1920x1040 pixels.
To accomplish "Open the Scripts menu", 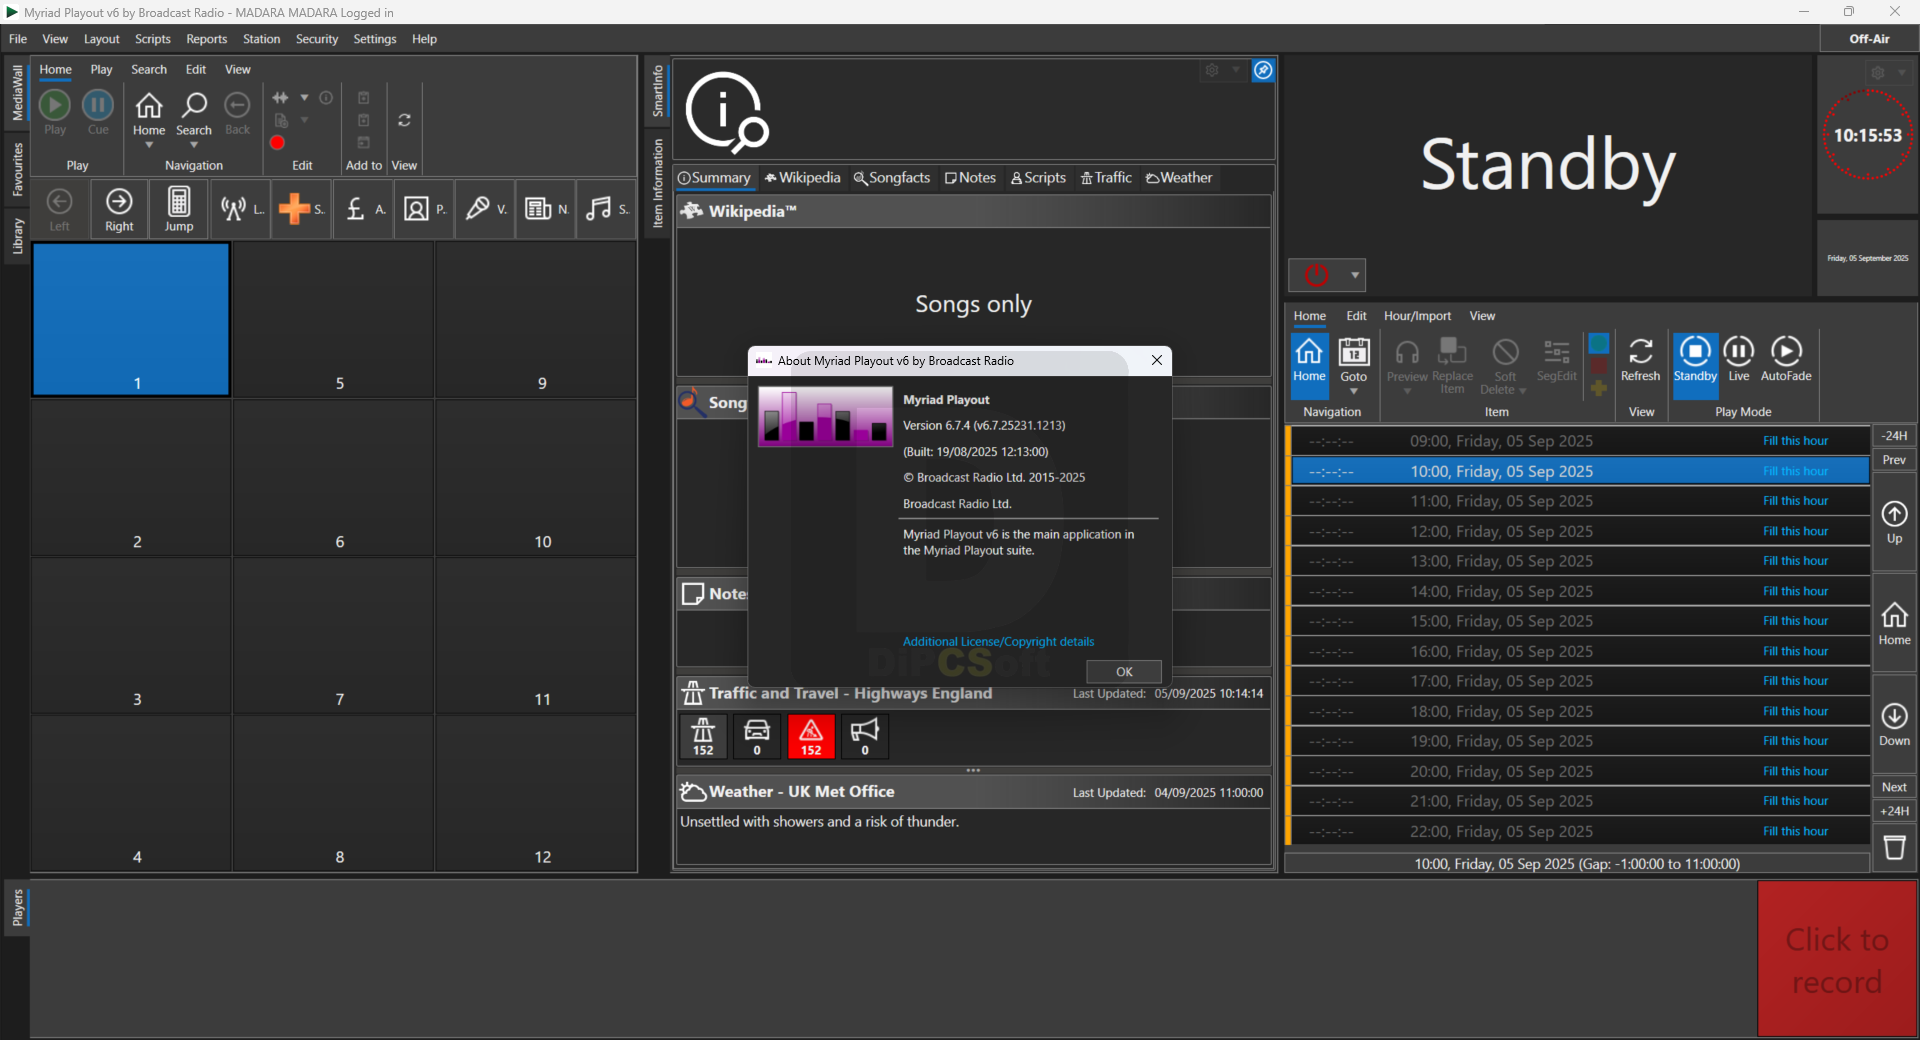I will coord(153,39).
